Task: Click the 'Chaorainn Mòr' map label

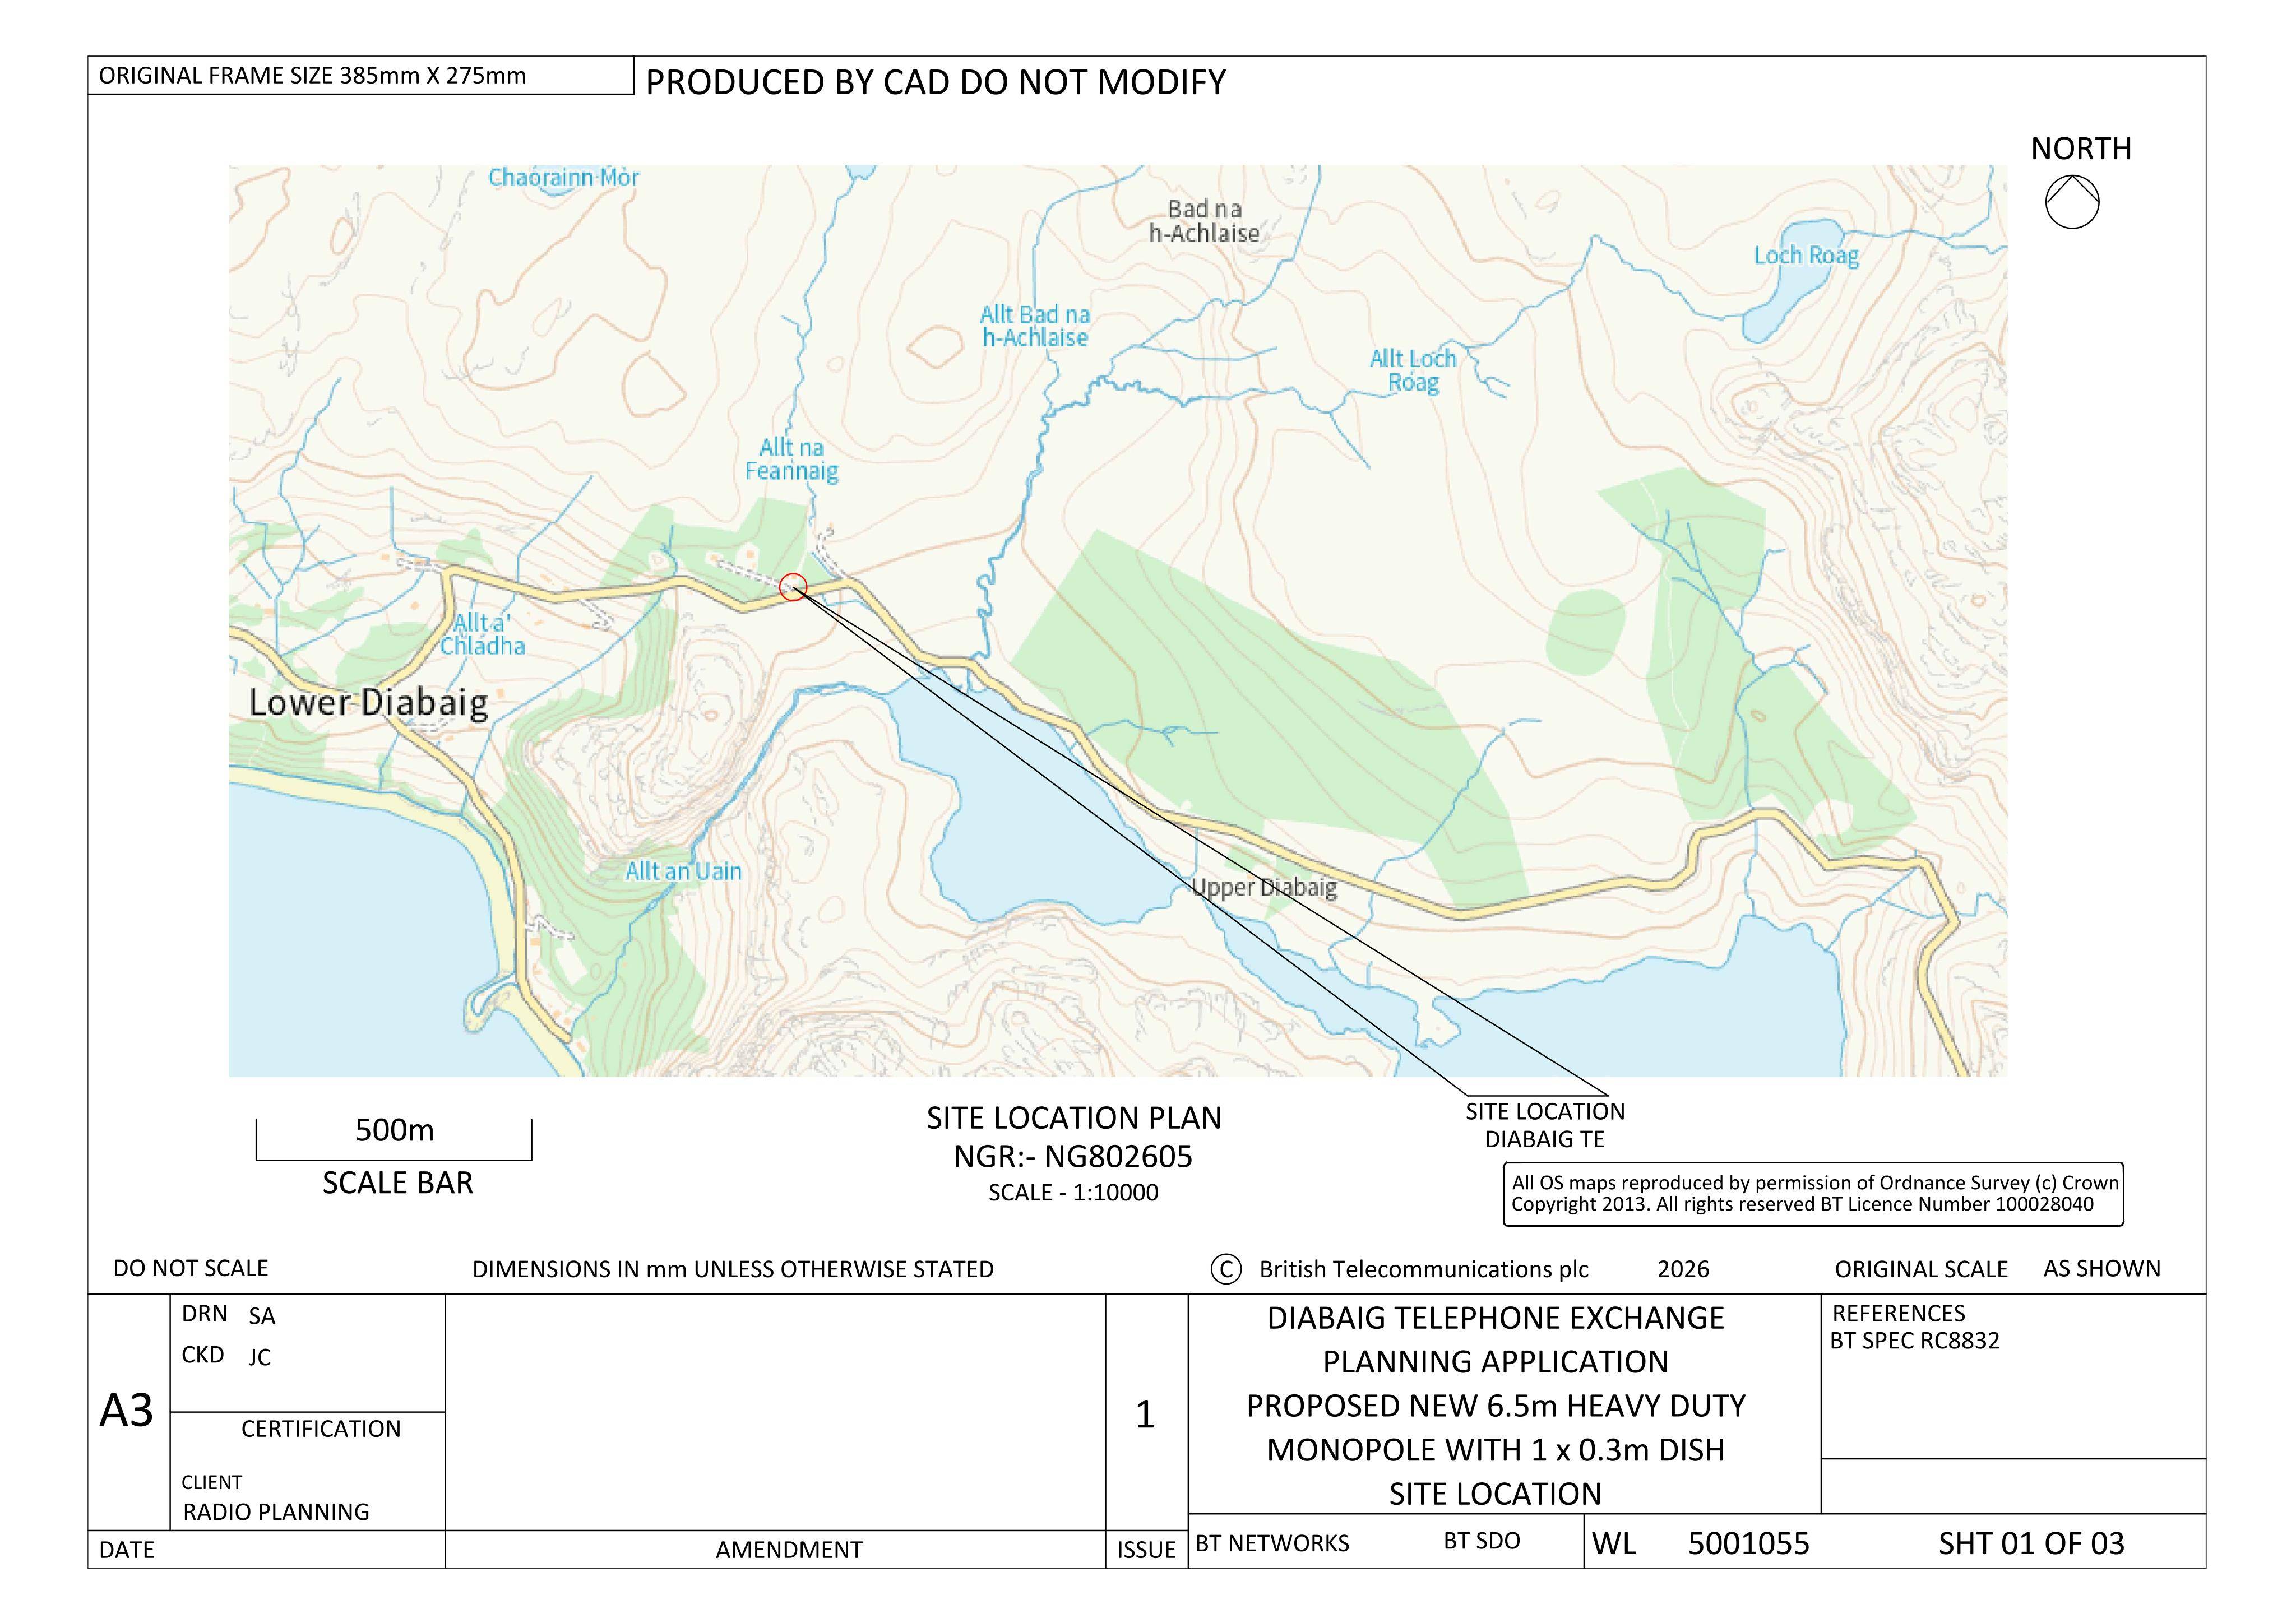Action: [563, 177]
